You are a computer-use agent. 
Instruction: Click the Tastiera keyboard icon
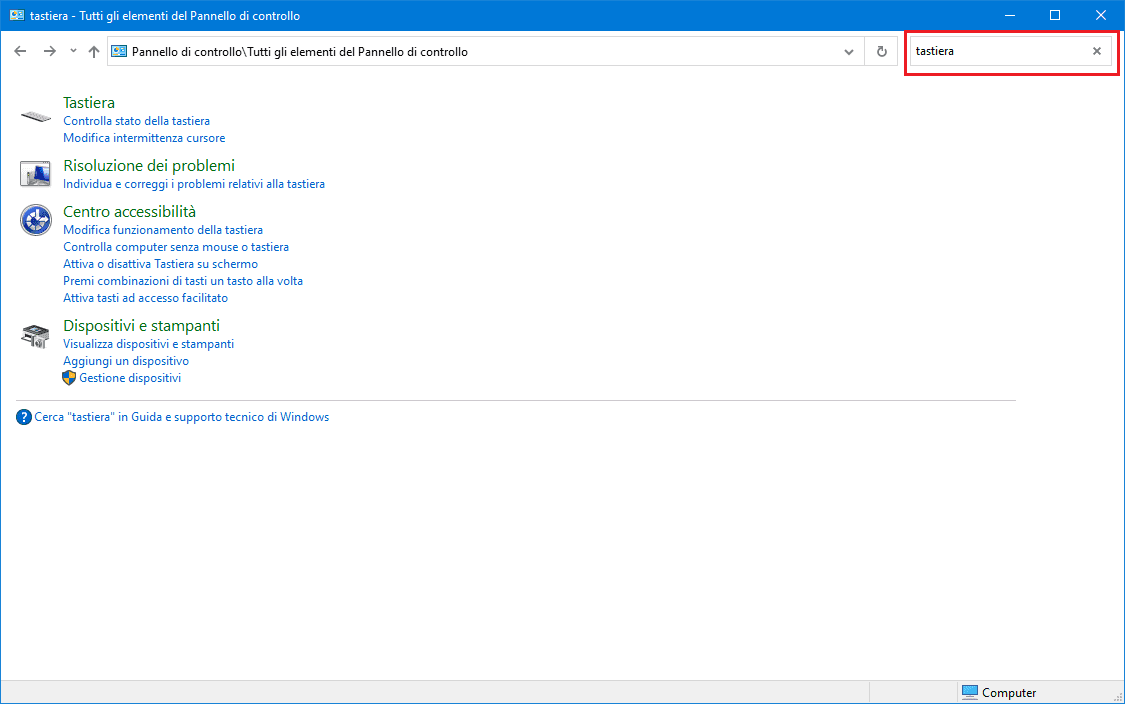point(35,116)
